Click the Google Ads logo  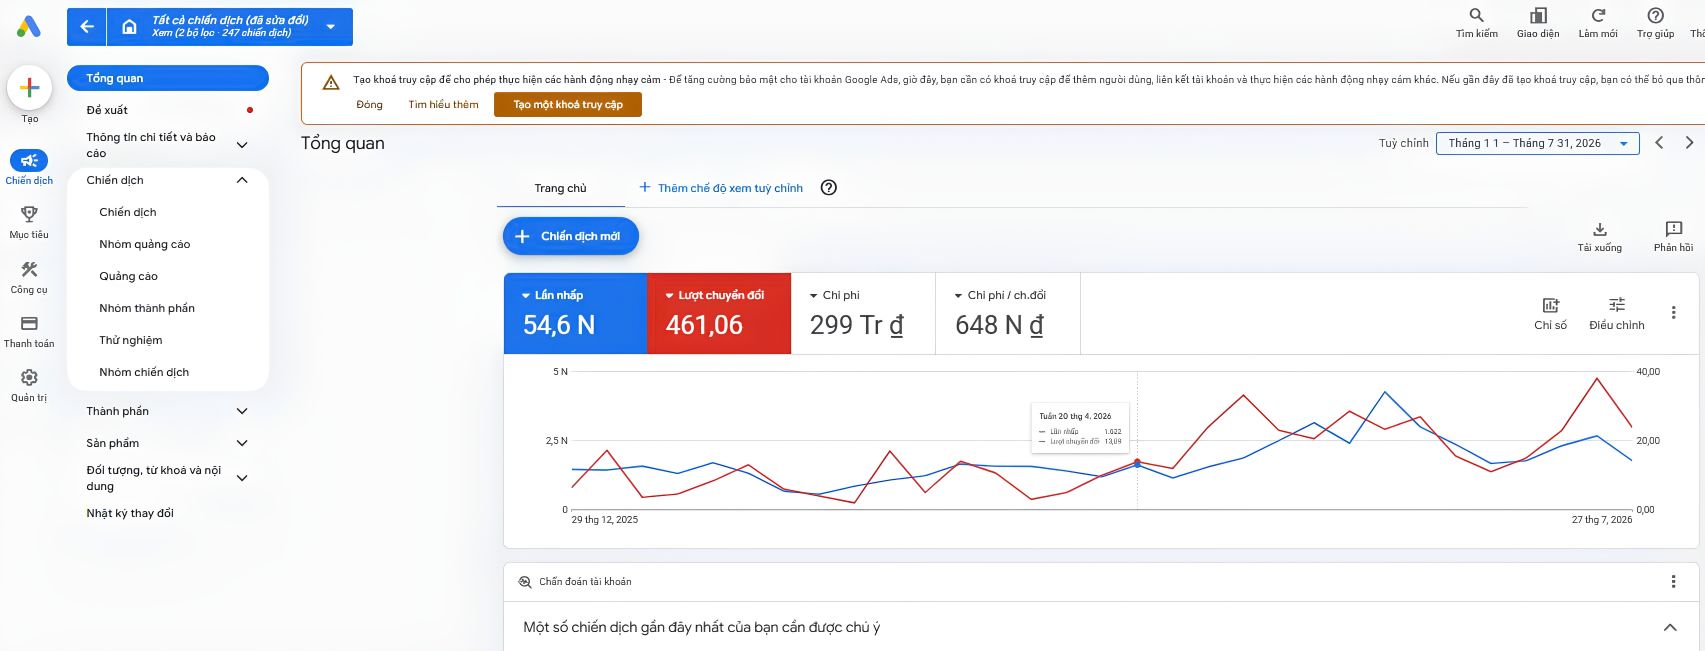(x=29, y=27)
